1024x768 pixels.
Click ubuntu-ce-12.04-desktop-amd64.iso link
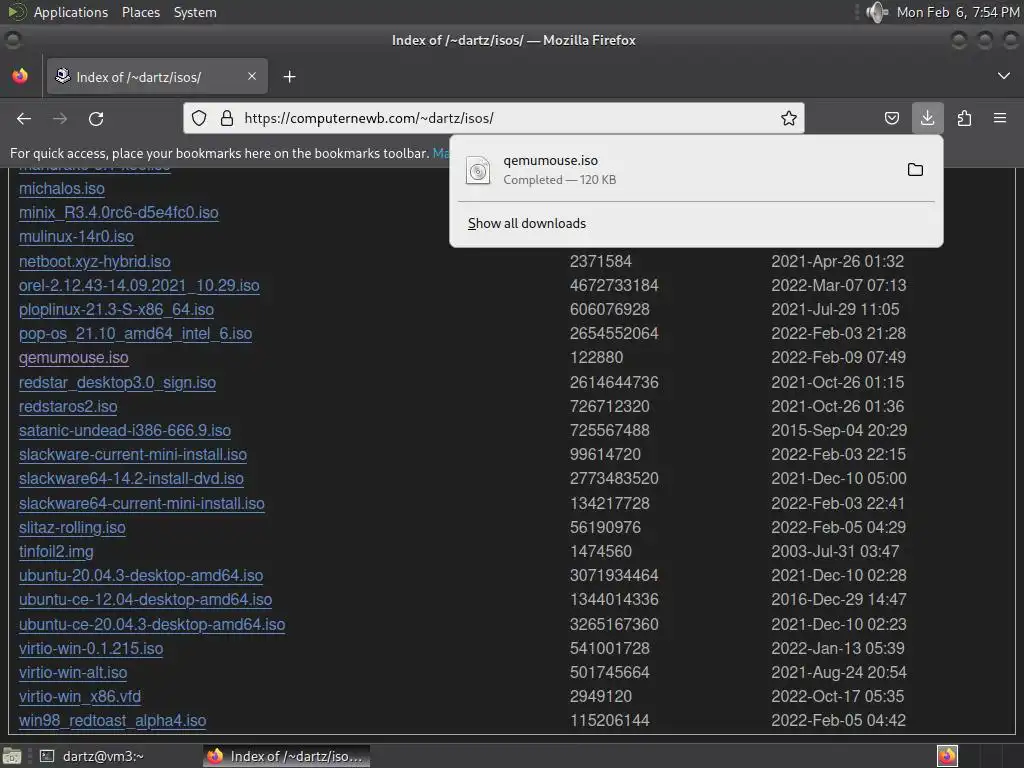(146, 600)
